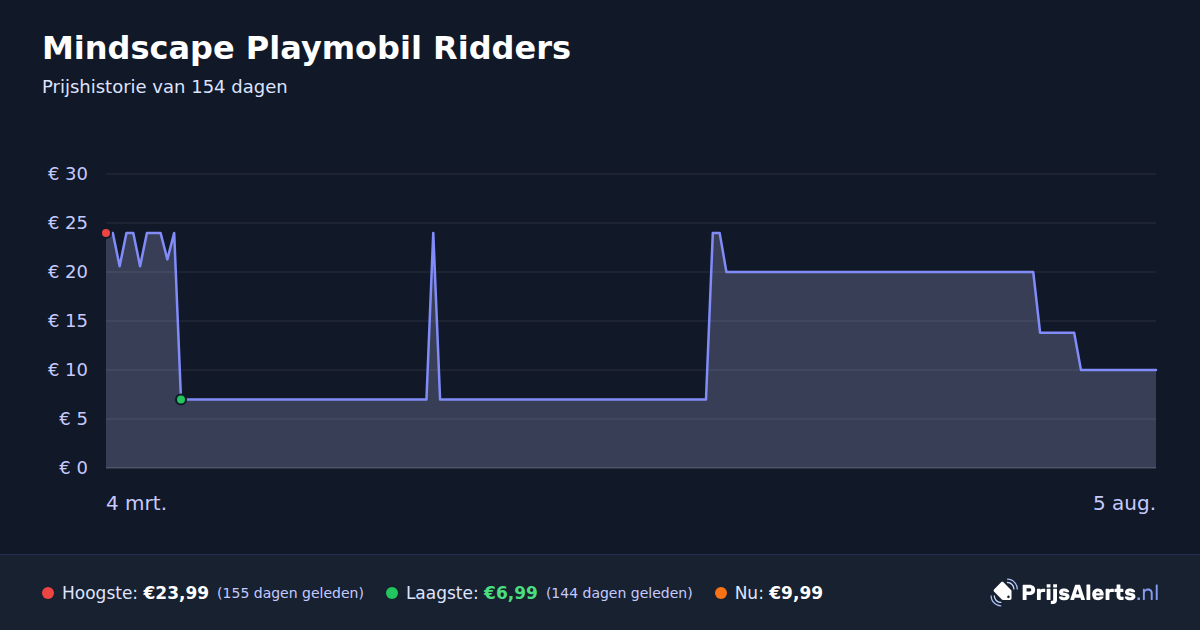This screenshot has width=1200, height=630.
Task: Select the Prijshistorie van 154 dagen subtitle
Action: click(165, 87)
